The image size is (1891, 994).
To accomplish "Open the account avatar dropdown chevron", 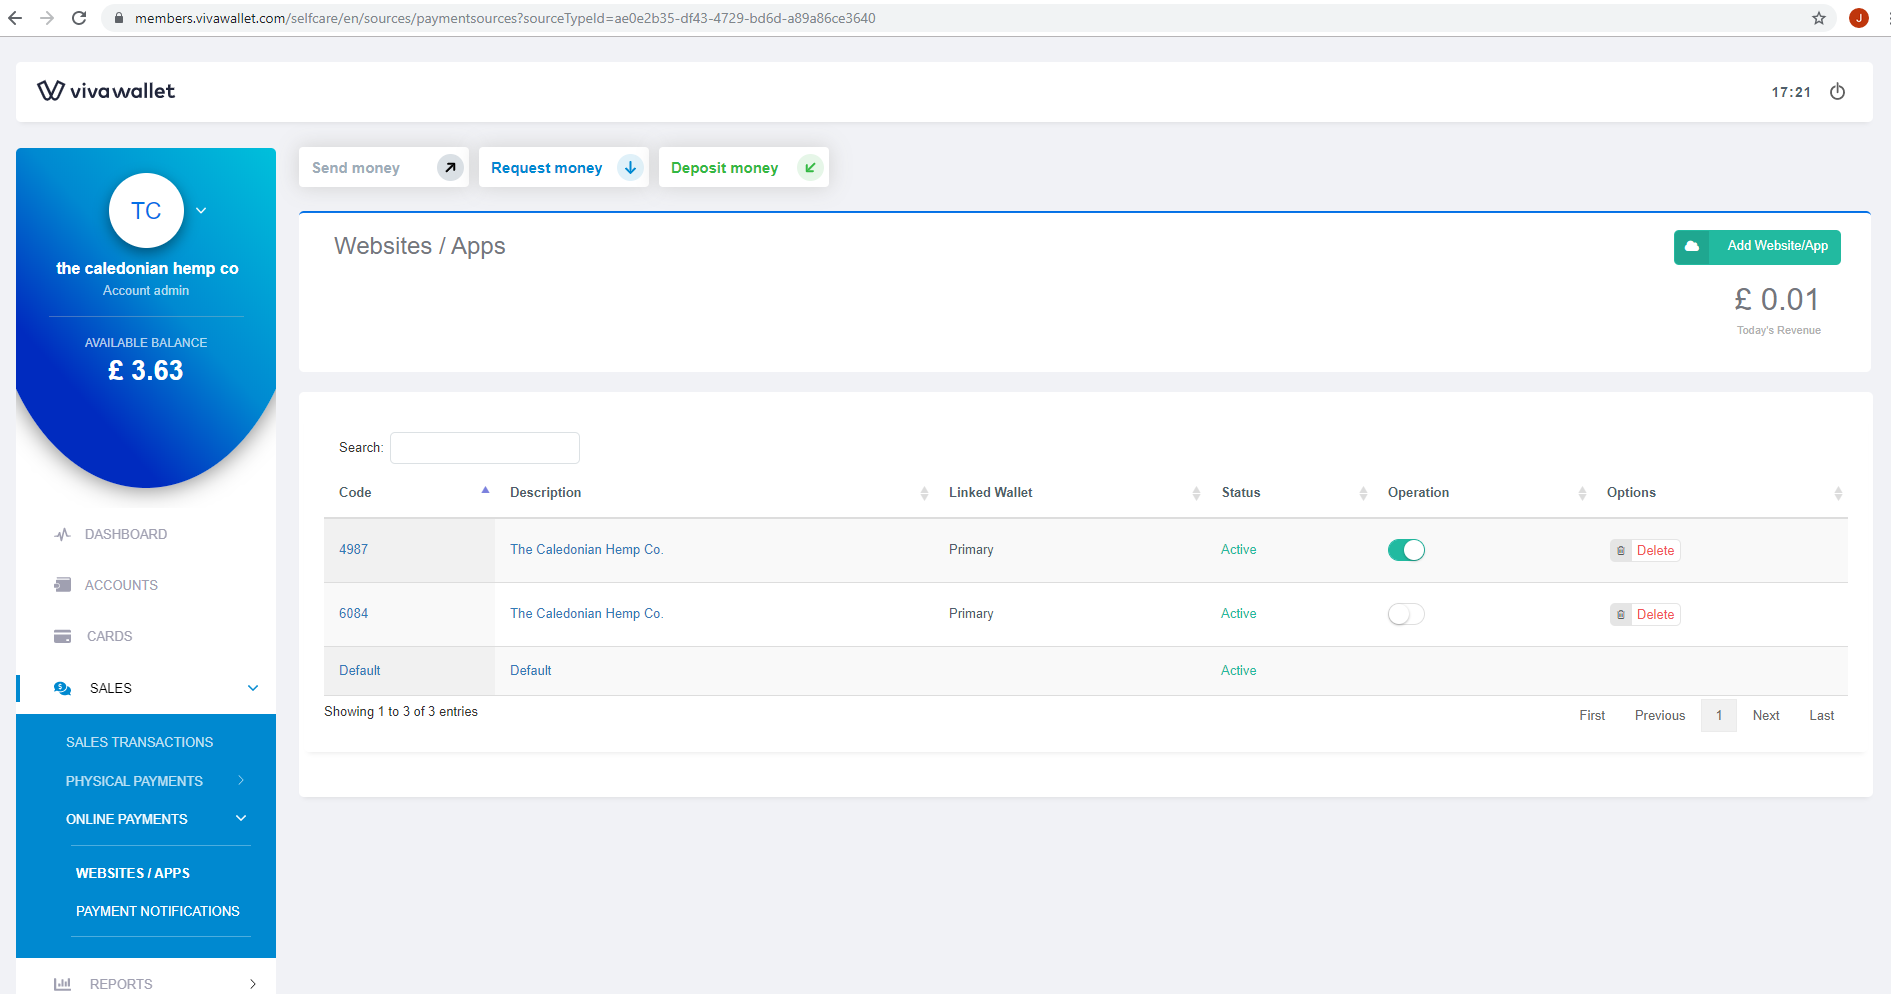I will (201, 210).
